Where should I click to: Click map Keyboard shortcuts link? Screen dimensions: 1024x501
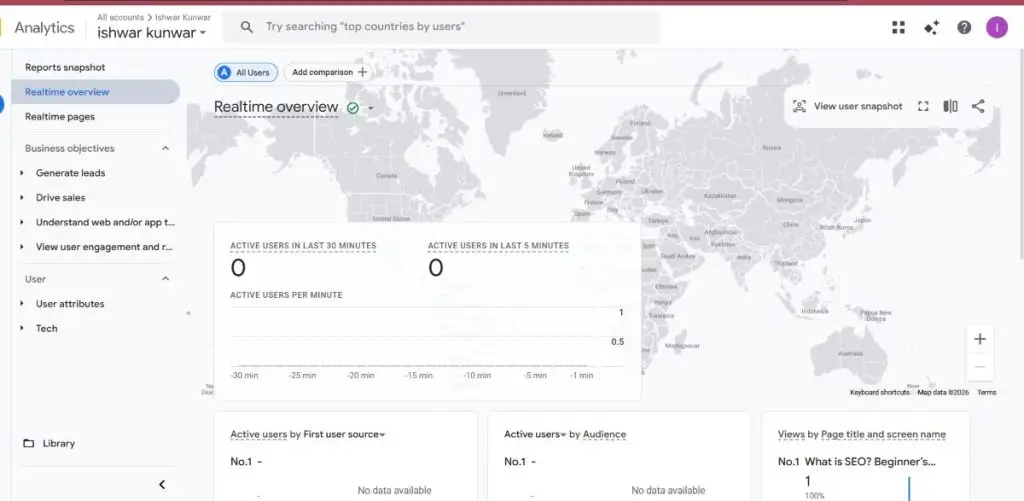tap(880, 393)
